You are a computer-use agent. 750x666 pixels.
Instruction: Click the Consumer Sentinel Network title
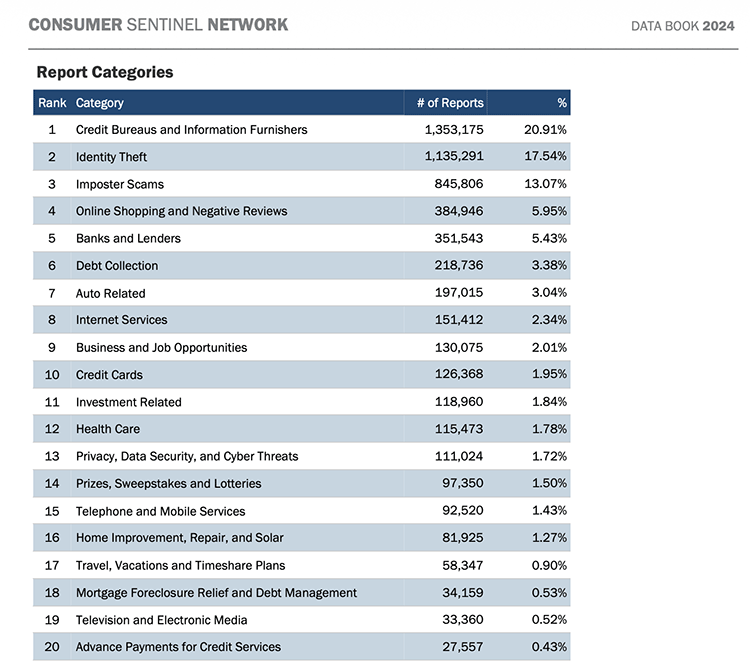158,24
